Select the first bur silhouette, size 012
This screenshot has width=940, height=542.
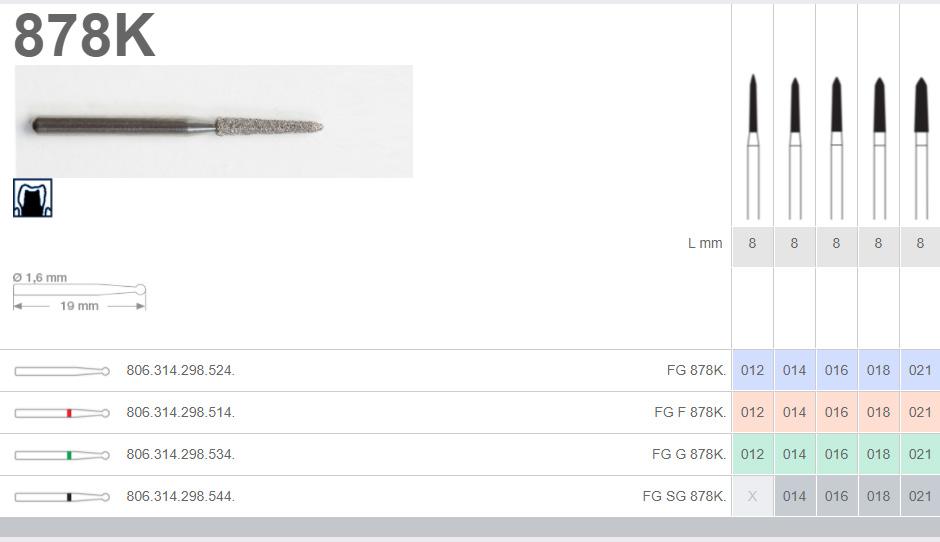(x=753, y=147)
